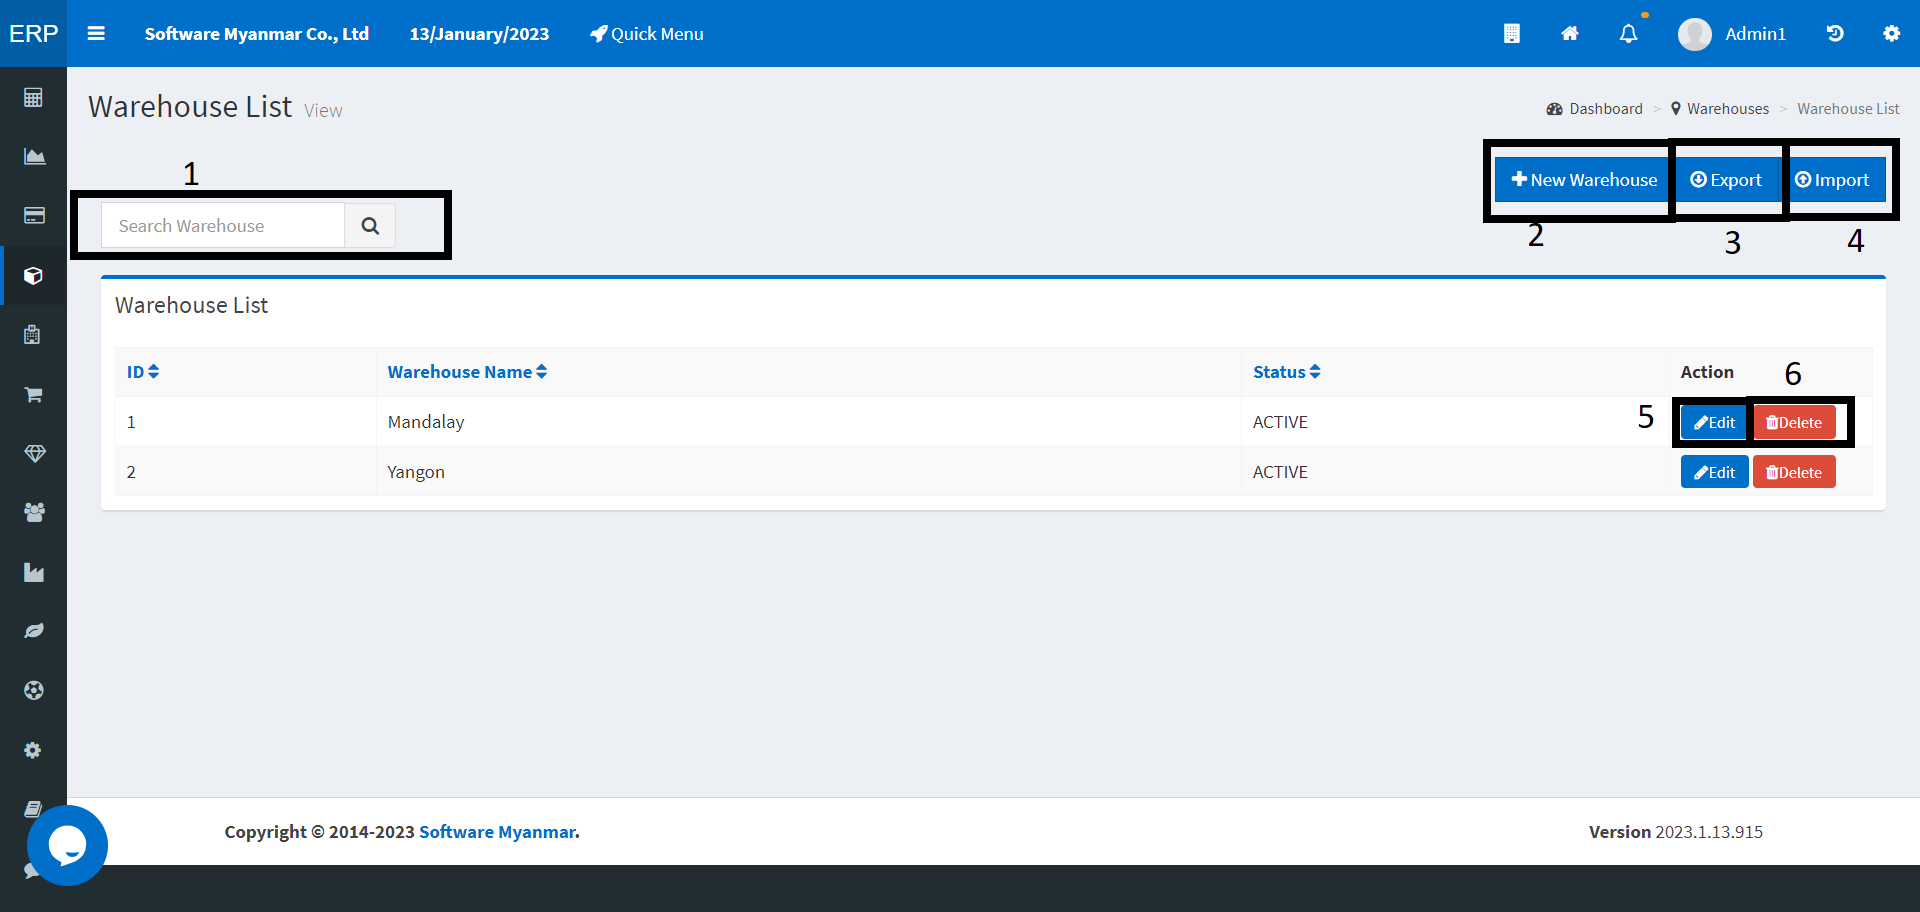
Task: Click ACTIVE status of Yangon row
Action: point(1280,472)
